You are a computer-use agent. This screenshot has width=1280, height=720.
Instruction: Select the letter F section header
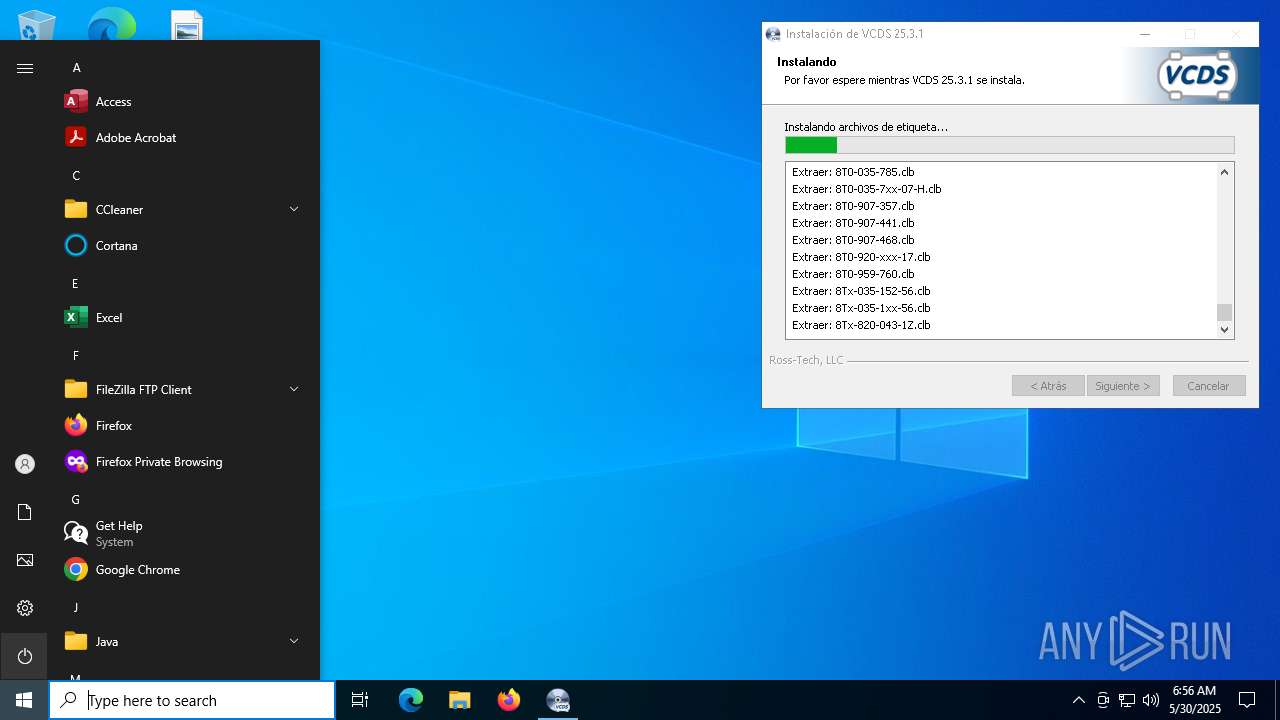(x=75, y=356)
